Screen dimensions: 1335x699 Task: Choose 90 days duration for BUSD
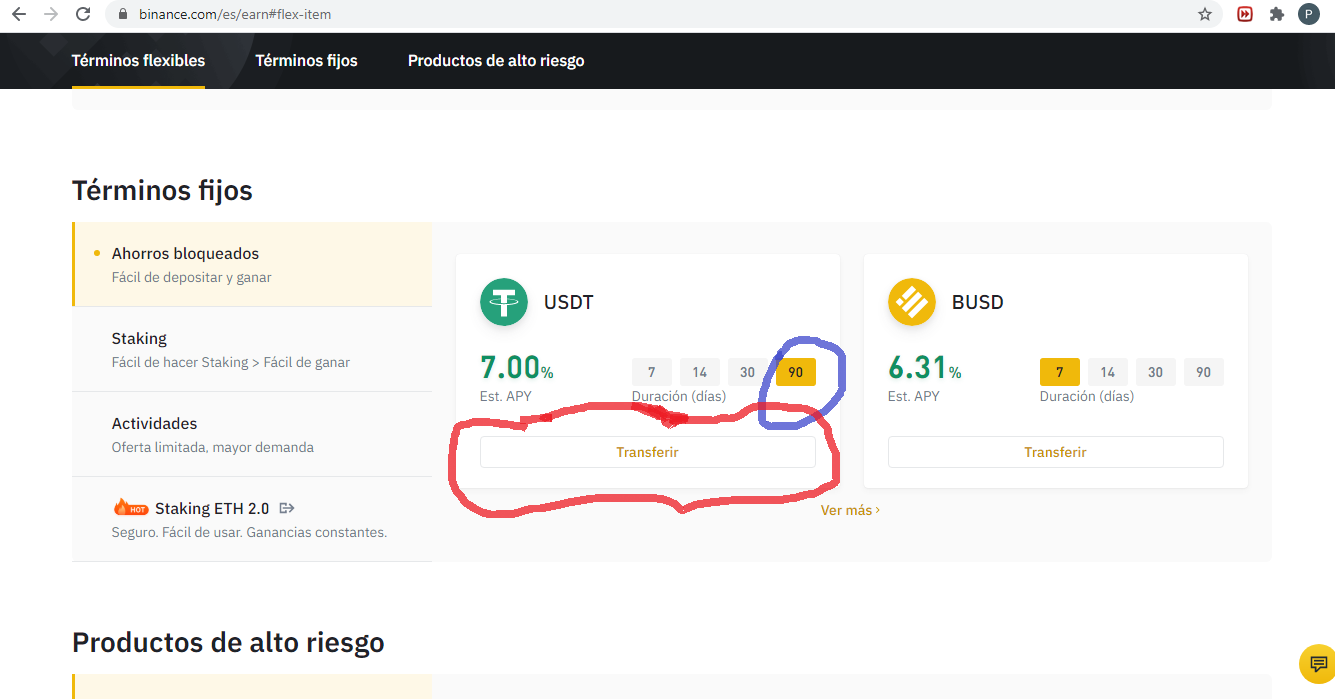pos(1204,372)
